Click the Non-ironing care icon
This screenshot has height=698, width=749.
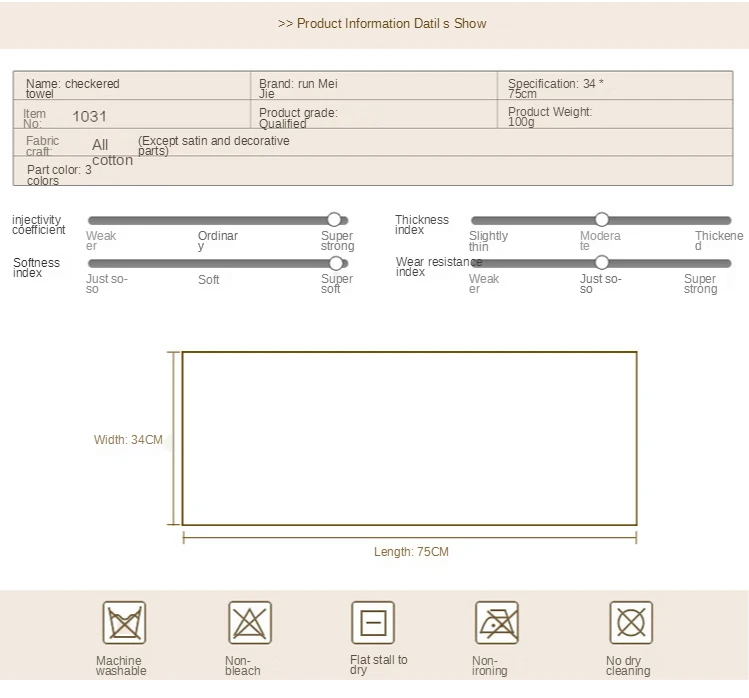coord(497,623)
